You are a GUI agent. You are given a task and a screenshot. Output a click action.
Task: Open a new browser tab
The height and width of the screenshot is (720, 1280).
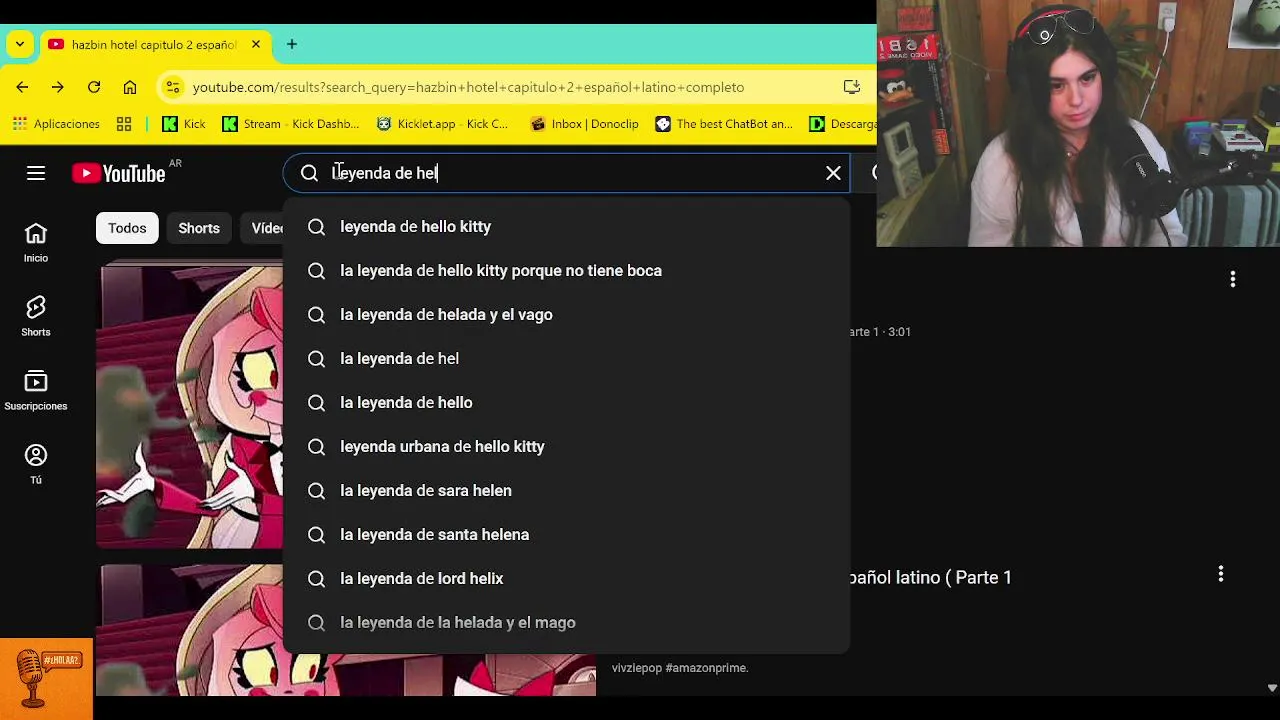pyautogui.click(x=292, y=44)
